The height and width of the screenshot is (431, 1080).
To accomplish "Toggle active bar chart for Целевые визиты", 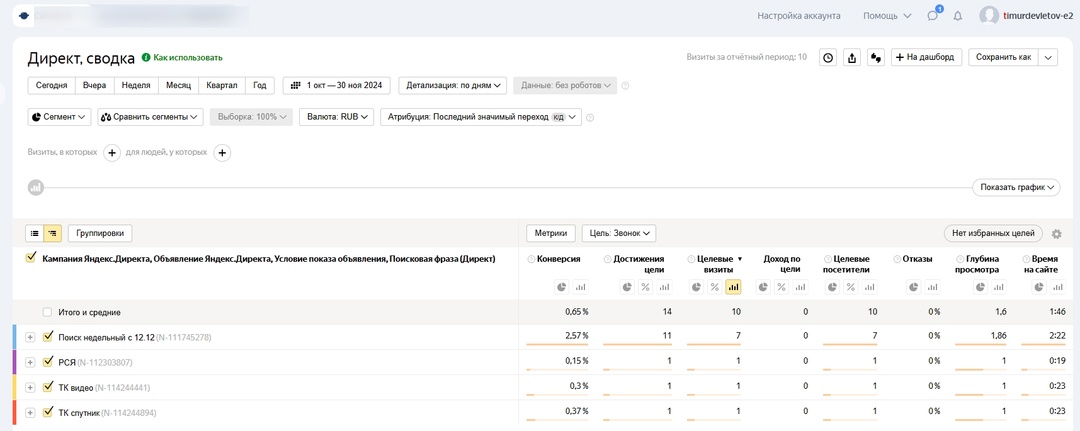I will click(x=734, y=287).
